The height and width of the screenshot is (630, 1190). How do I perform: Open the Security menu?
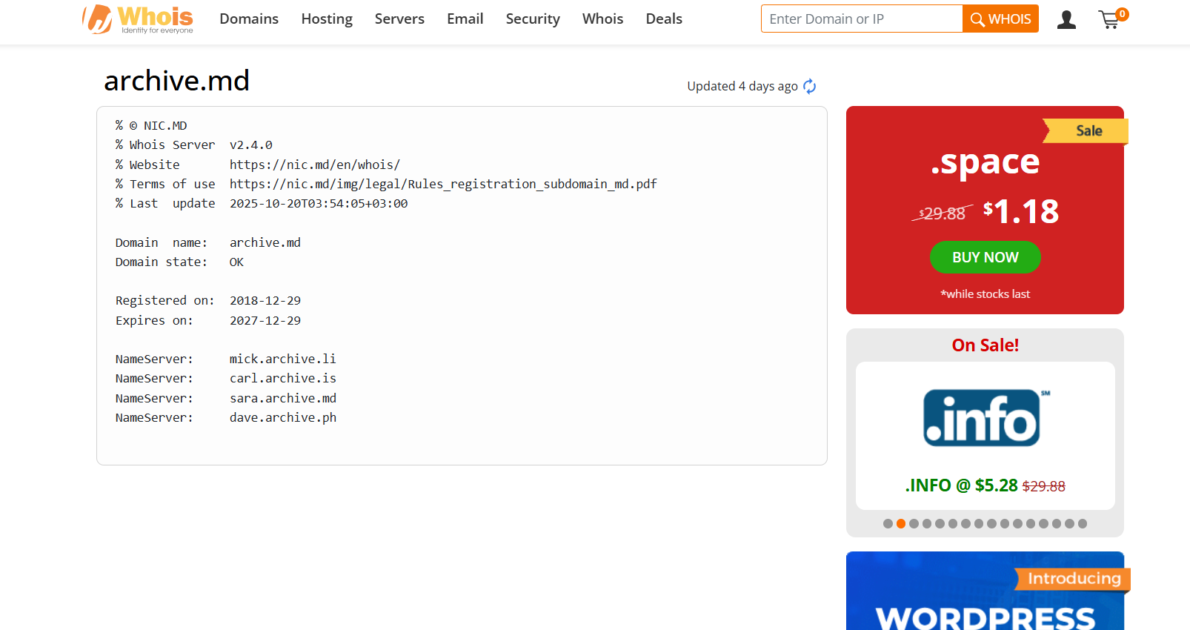(533, 19)
